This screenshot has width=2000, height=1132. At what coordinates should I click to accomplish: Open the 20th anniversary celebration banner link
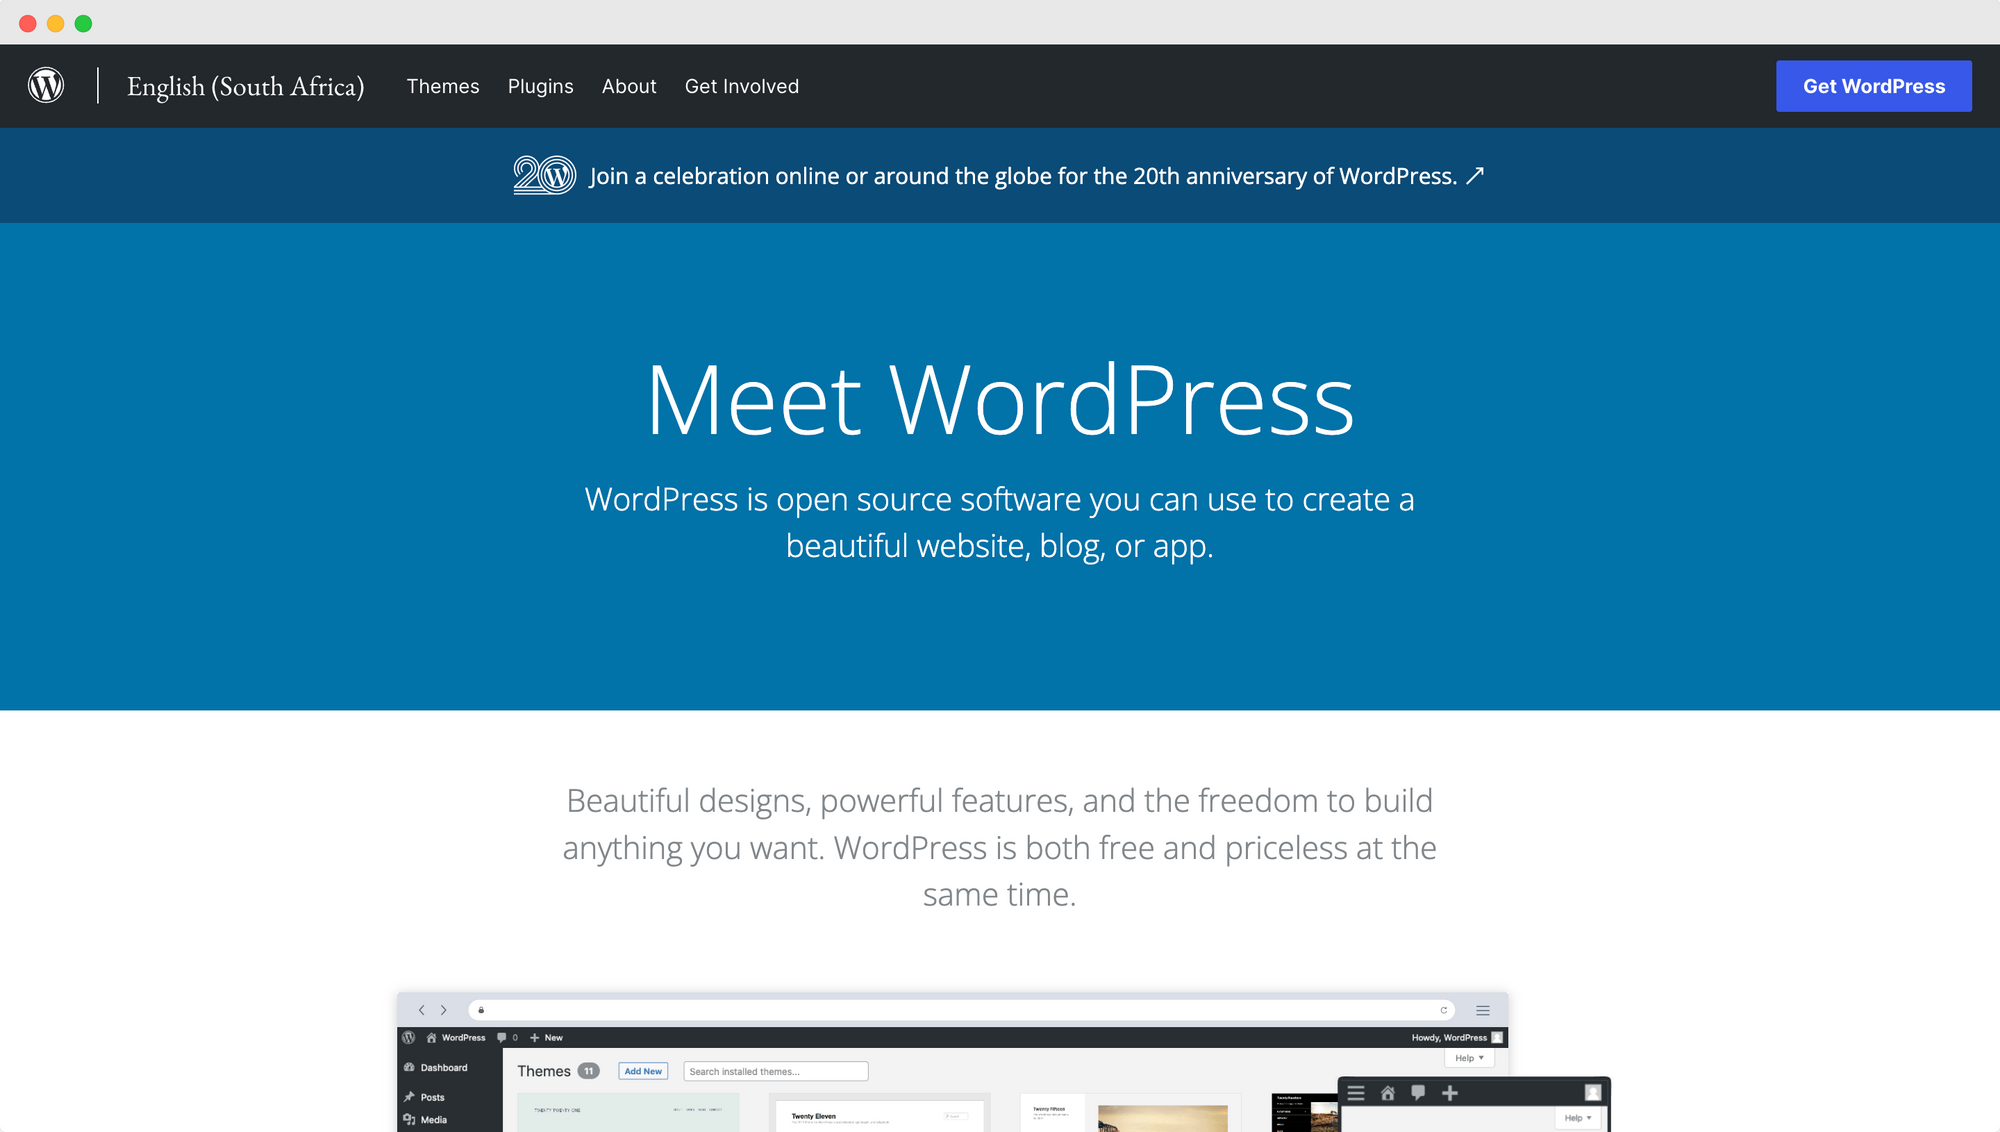coord(1000,176)
